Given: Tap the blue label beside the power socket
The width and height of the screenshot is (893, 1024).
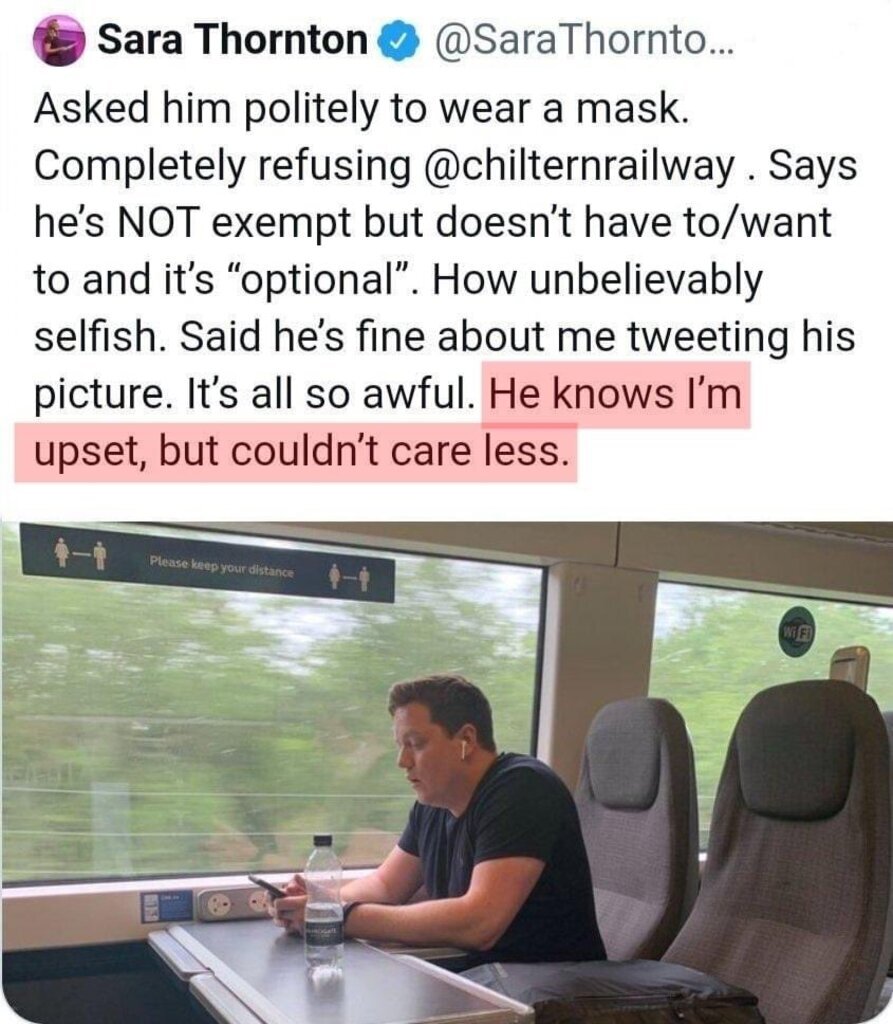Looking at the screenshot, I should [167, 906].
